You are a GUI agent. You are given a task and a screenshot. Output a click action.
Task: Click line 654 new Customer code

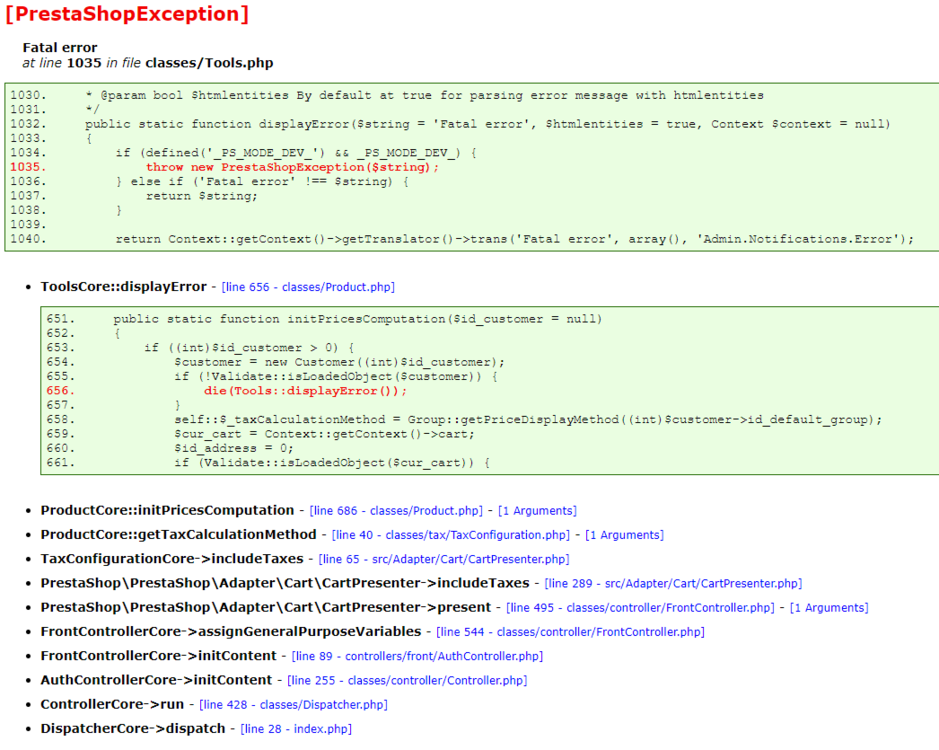point(340,362)
